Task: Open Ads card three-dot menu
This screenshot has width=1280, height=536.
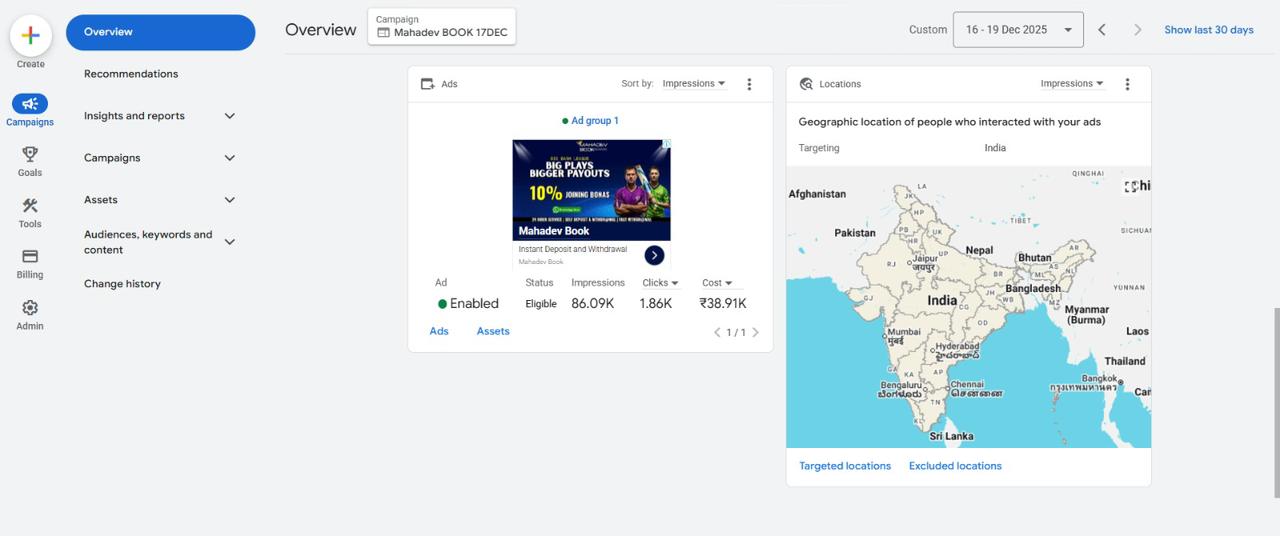Action: pos(749,84)
